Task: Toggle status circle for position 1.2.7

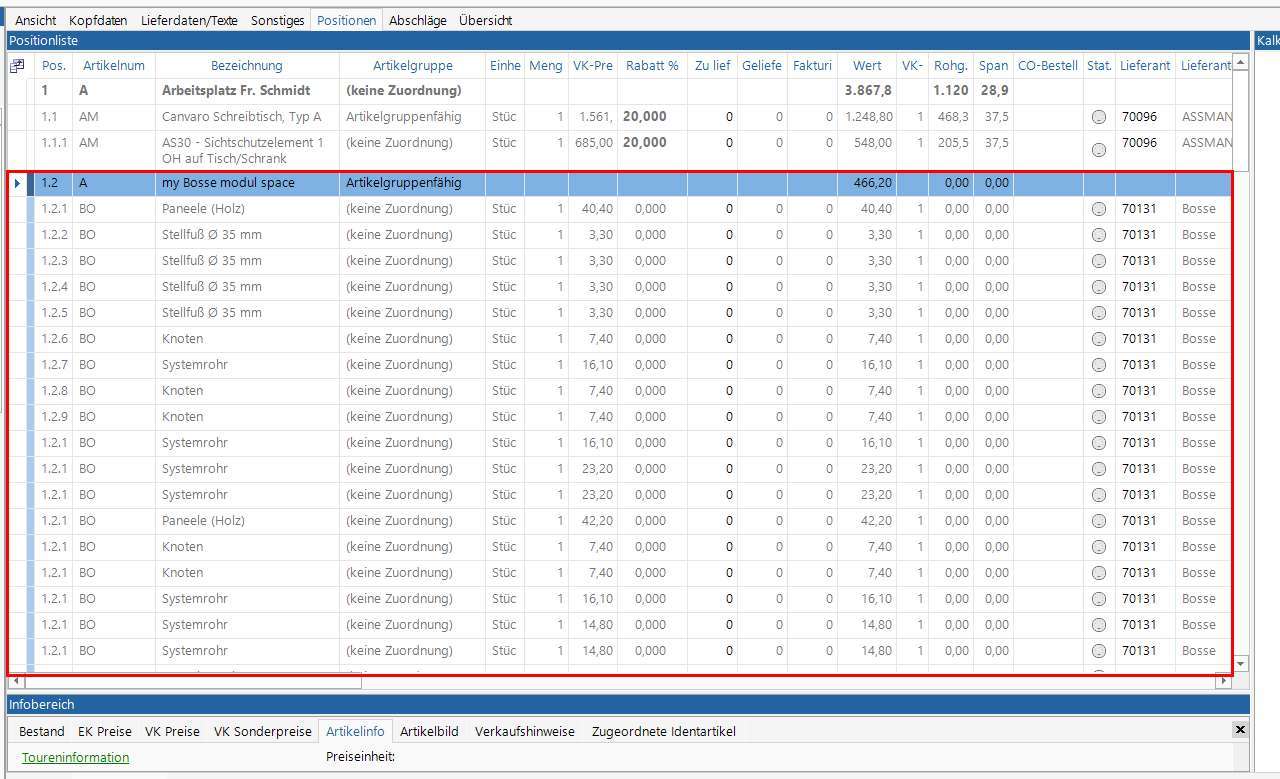Action: tap(1099, 365)
